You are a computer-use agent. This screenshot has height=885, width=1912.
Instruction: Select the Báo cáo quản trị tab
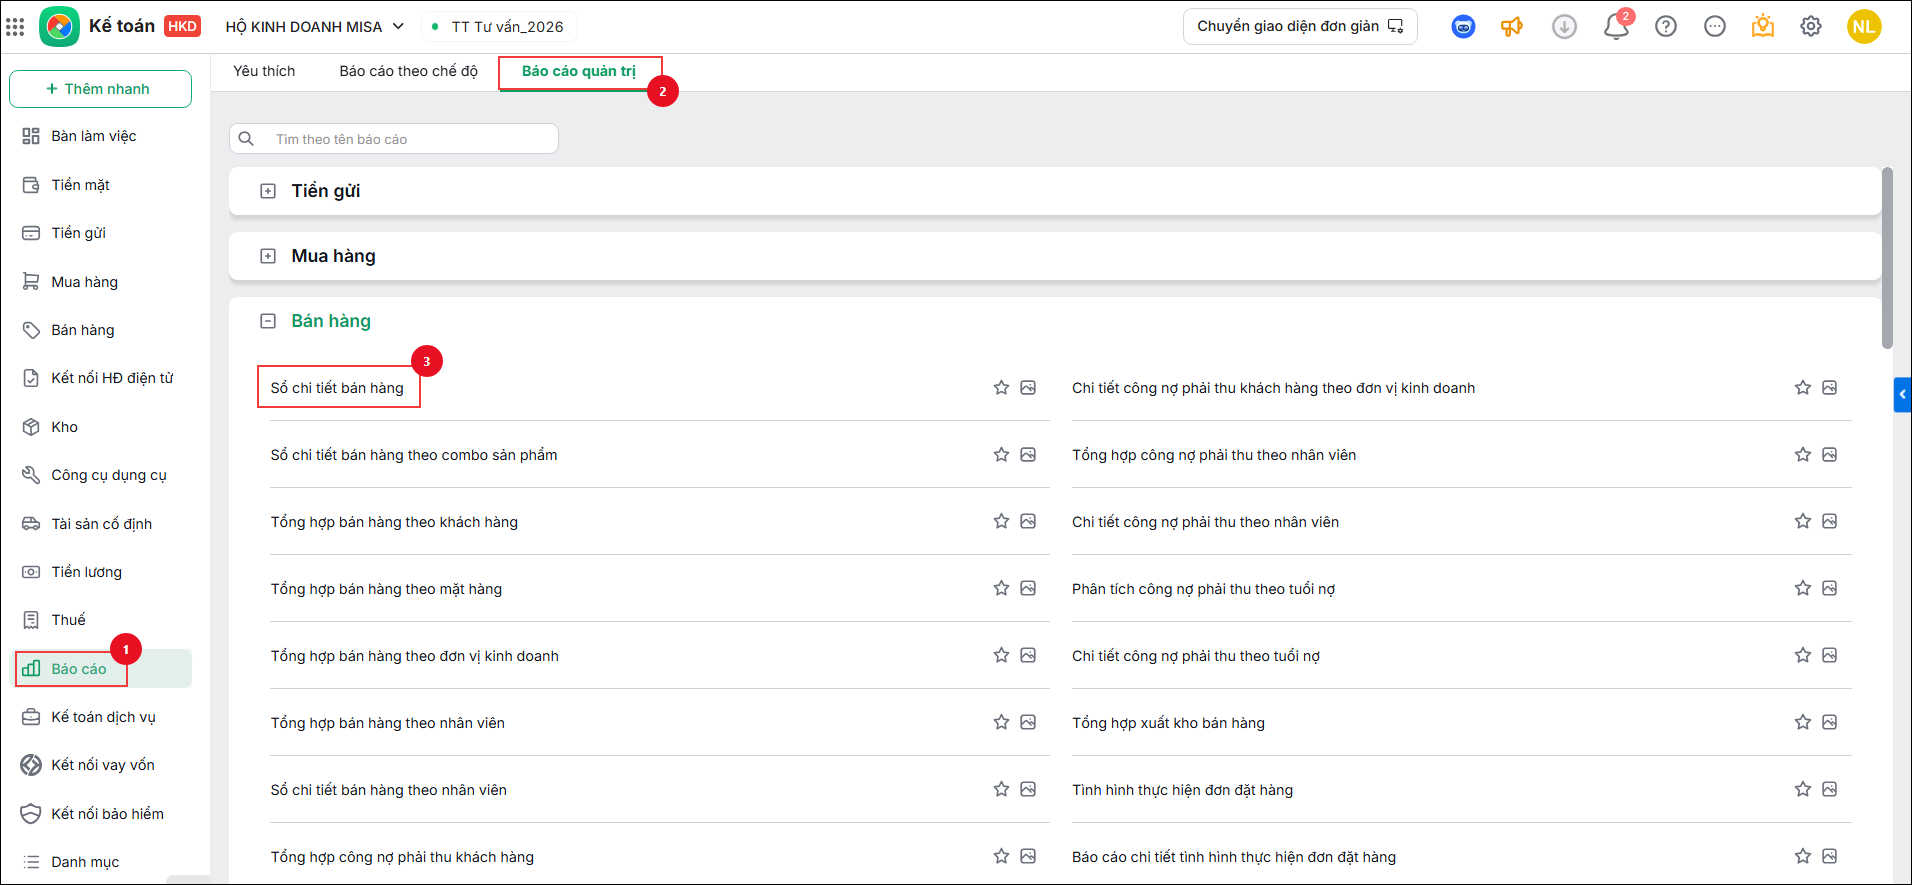(x=579, y=71)
